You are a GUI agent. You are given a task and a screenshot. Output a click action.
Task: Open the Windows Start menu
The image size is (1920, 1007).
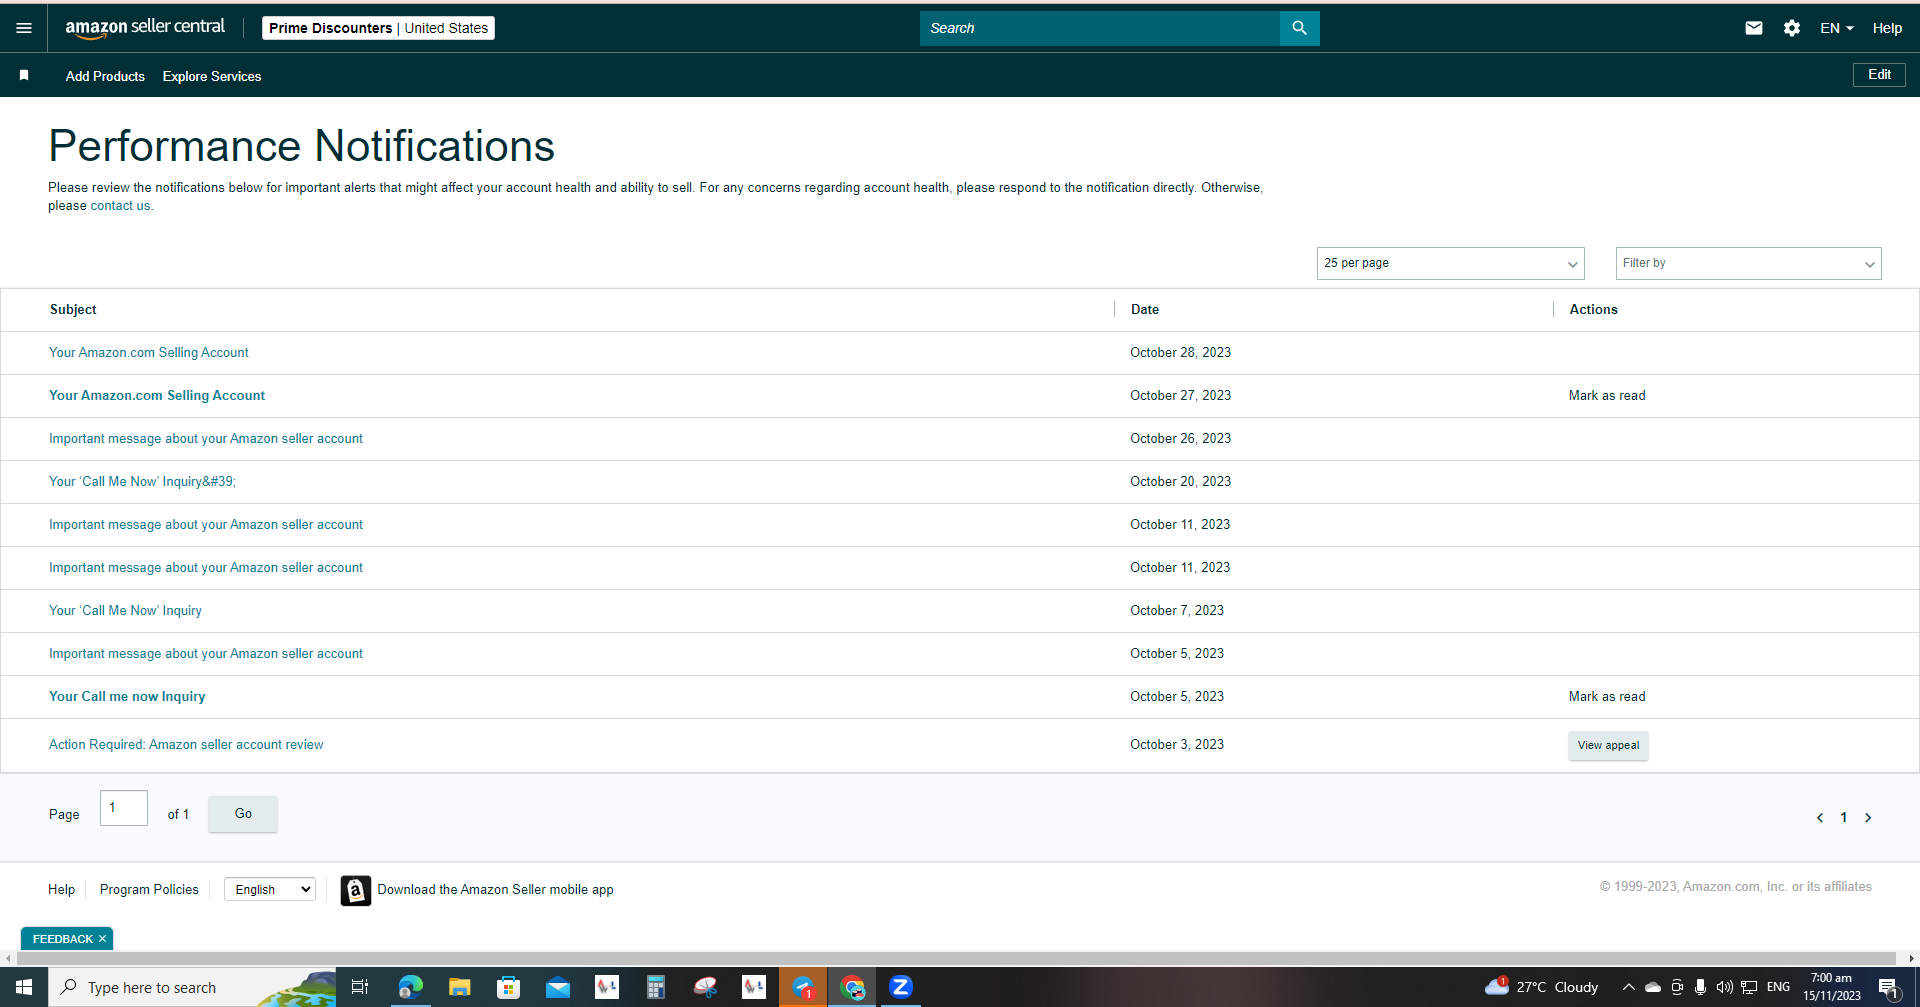(24, 988)
